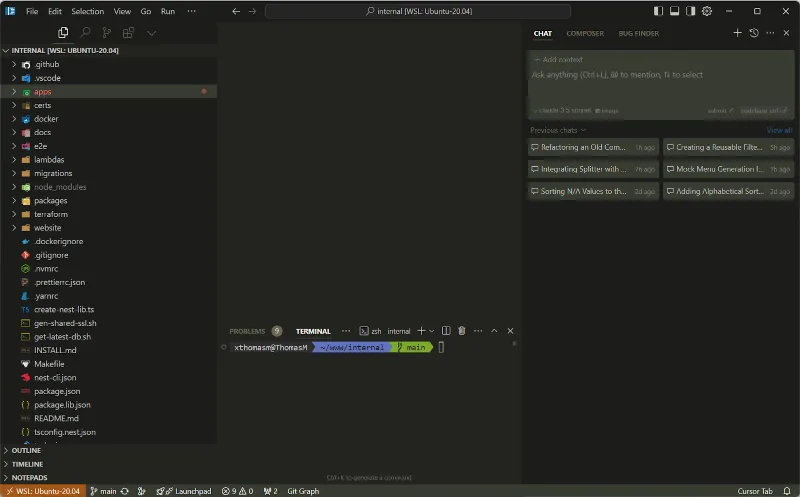Screen dimensions: 800x497
Task: Click WSL: Ubuntu-20.04 remote indicator
Action: pyautogui.click(x=43, y=491)
